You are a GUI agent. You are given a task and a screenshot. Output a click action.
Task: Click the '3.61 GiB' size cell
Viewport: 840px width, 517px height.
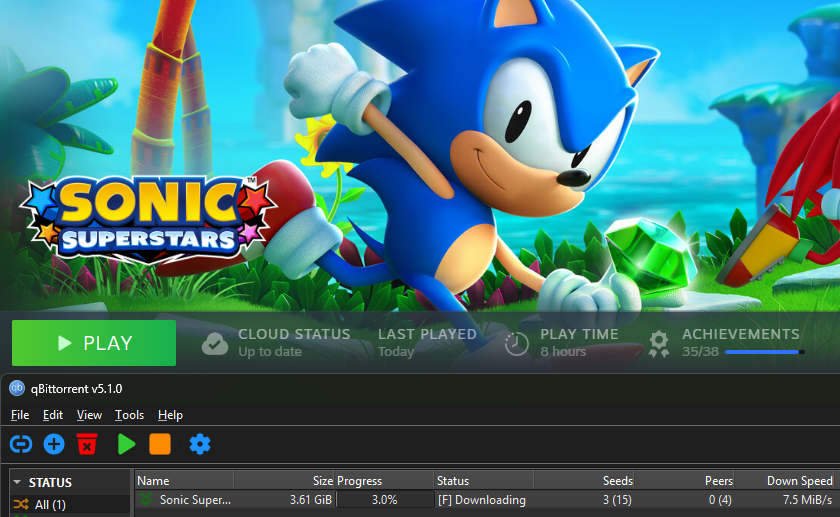click(311, 500)
